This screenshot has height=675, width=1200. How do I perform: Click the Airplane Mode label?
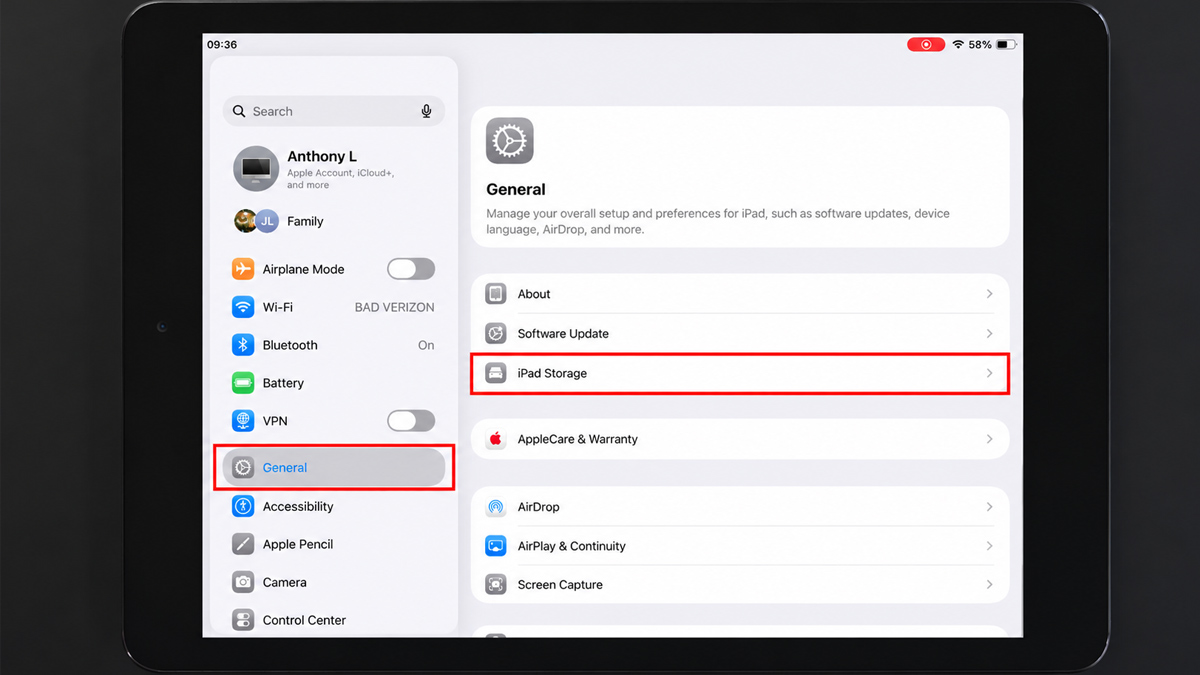(303, 269)
